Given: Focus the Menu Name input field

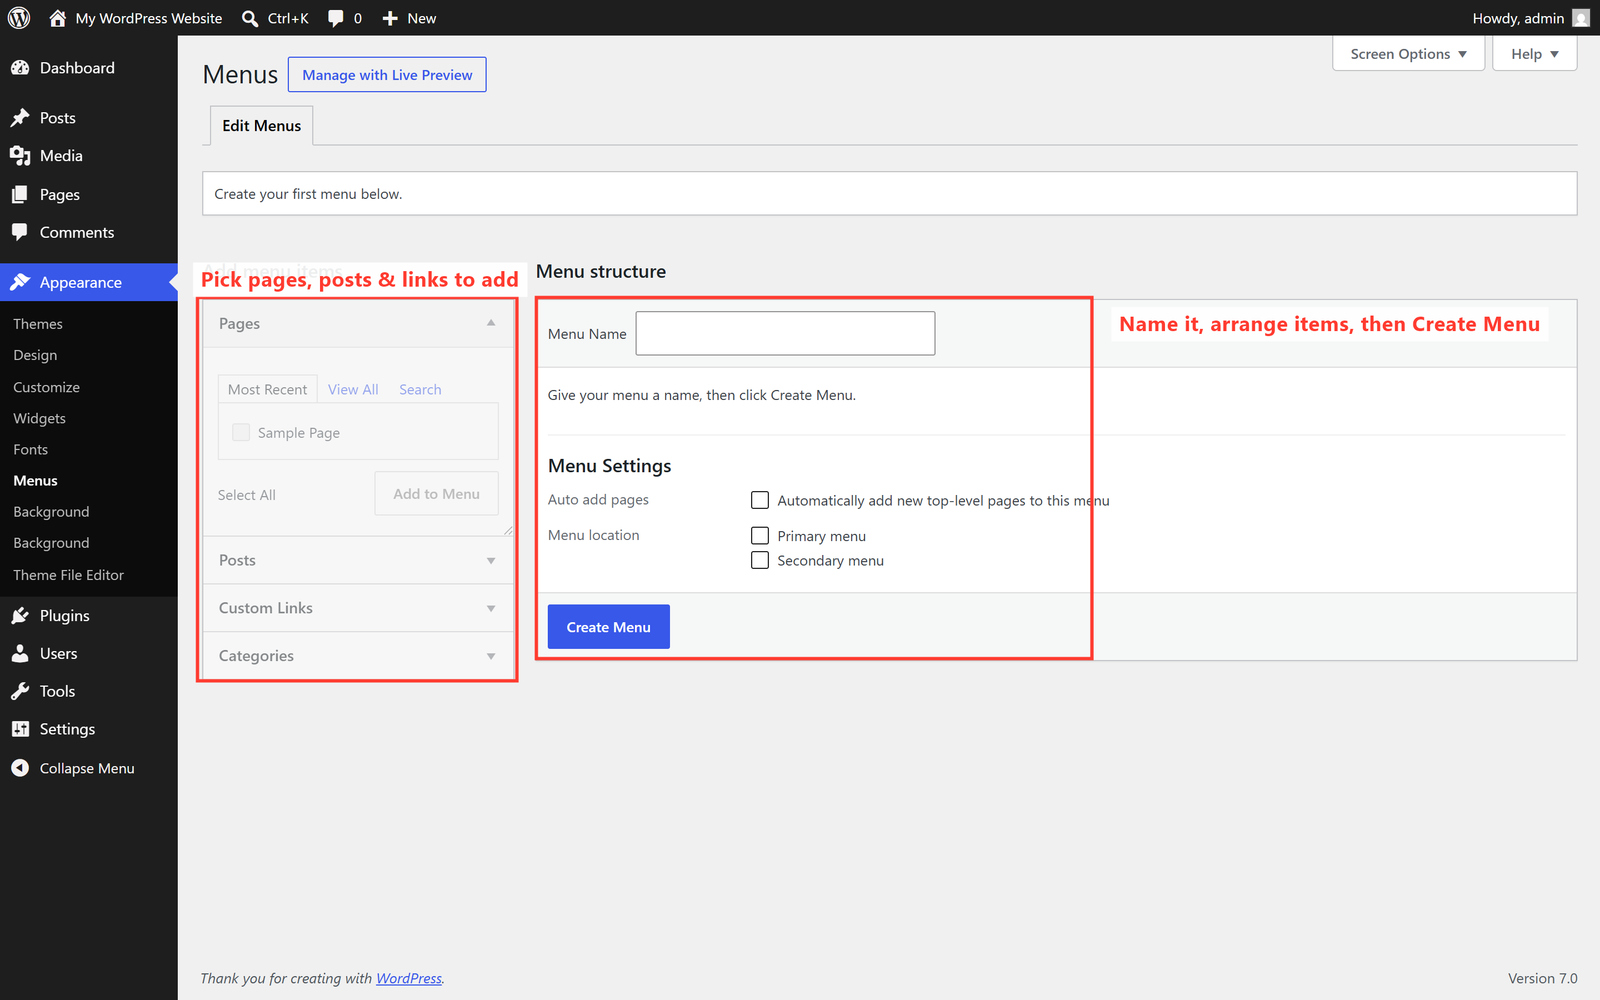Looking at the screenshot, I should click(x=785, y=333).
